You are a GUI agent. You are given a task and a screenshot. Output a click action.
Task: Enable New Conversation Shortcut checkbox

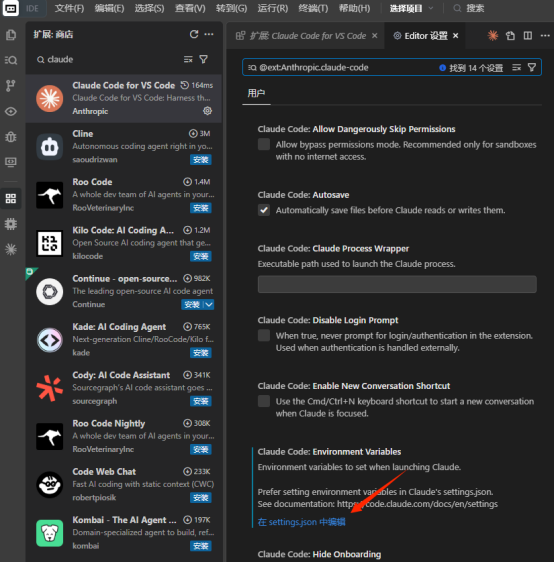coord(264,401)
